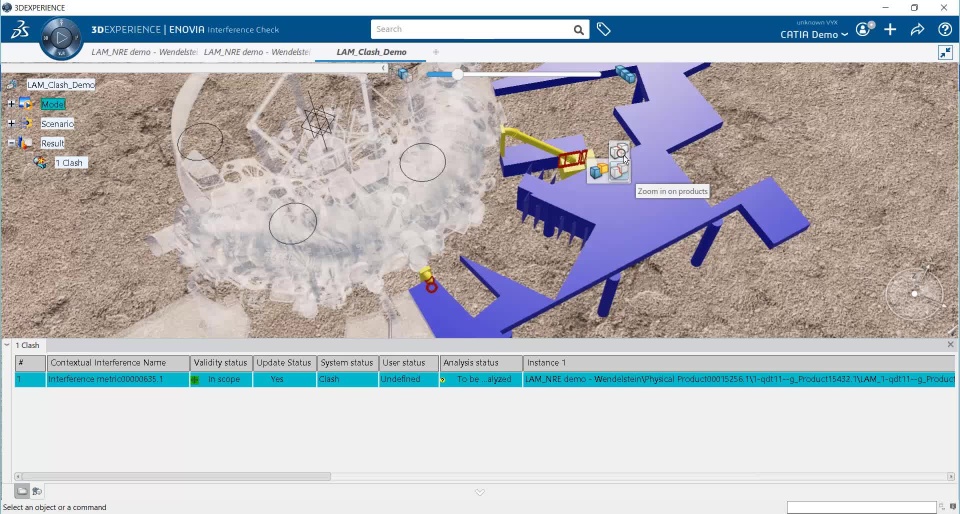Adjust the transparency slider handle
960x514 pixels.
click(457, 74)
